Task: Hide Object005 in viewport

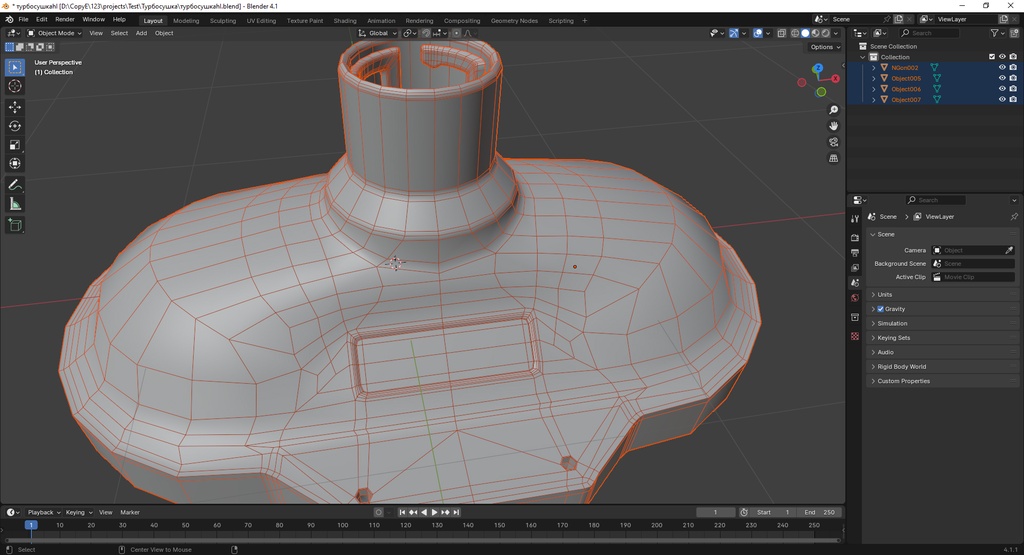Action: click(x=1002, y=78)
